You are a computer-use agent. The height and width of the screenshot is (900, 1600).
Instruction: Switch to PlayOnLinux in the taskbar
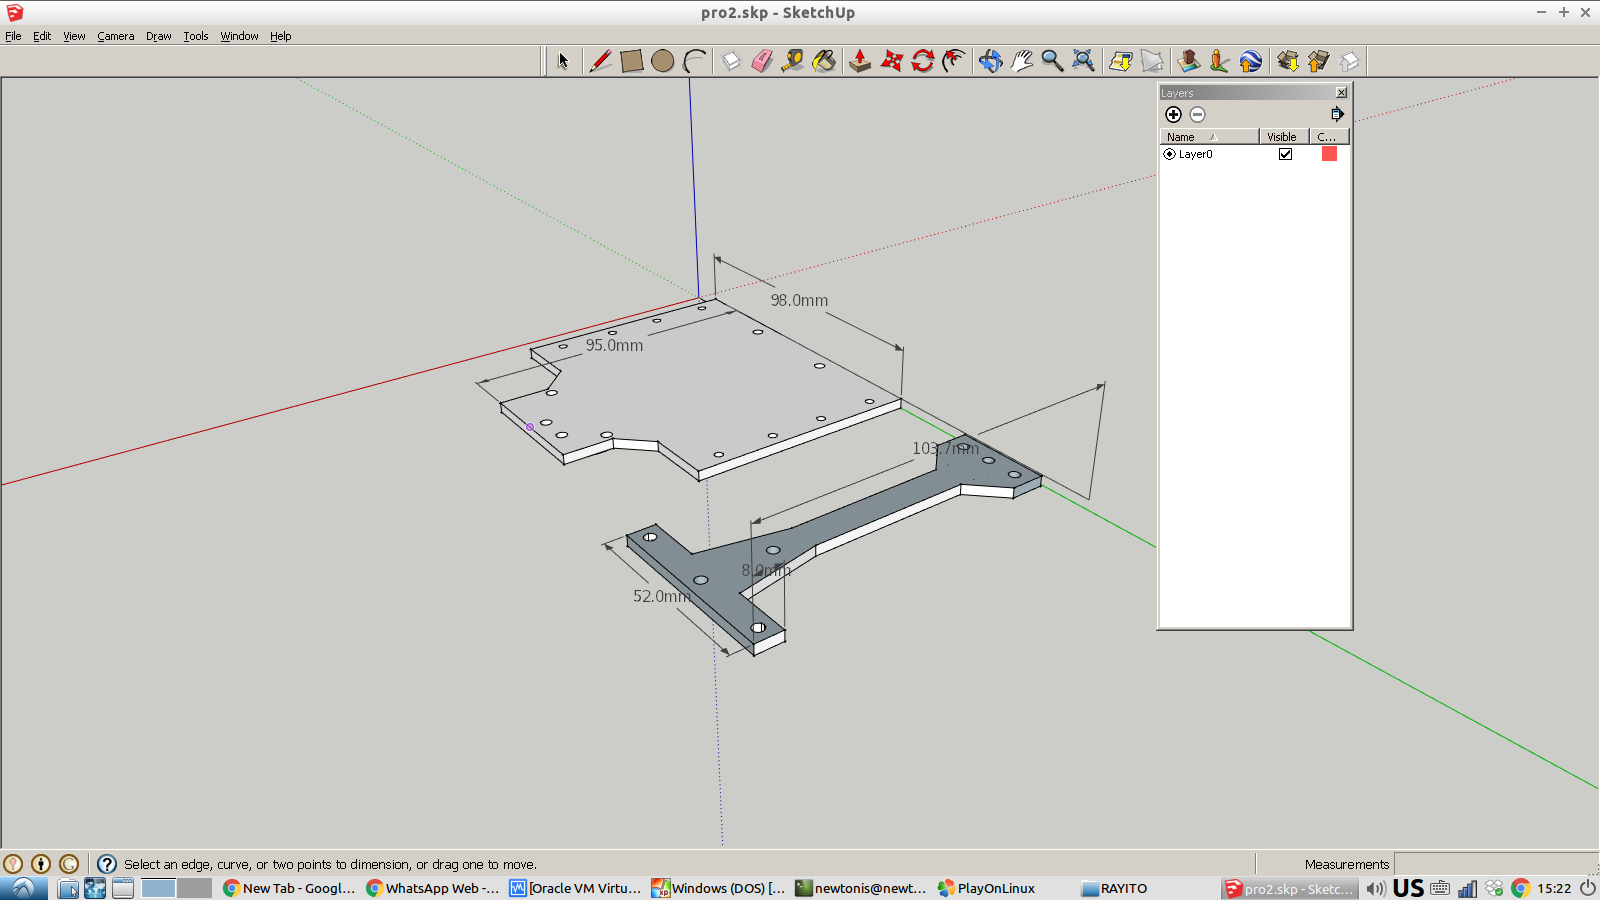click(x=986, y=888)
